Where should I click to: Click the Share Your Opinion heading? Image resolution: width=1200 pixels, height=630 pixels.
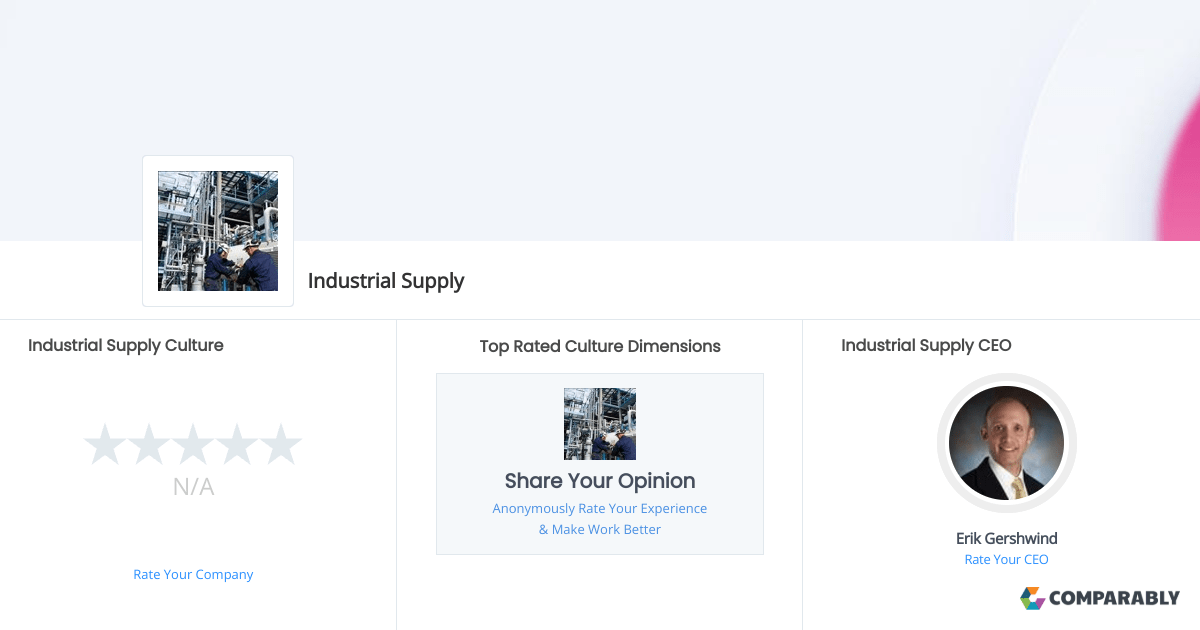click(599, 481)
